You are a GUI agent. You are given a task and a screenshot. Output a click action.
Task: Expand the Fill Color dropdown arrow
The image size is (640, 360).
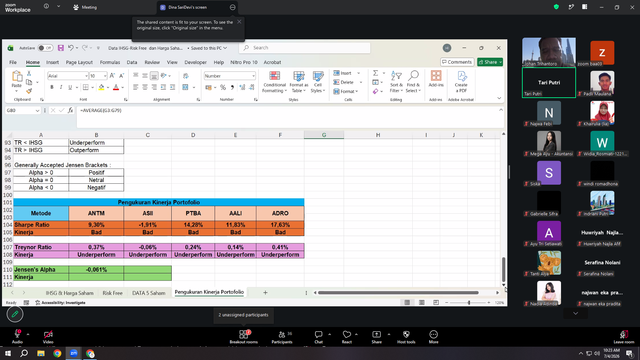coord(108,87)
